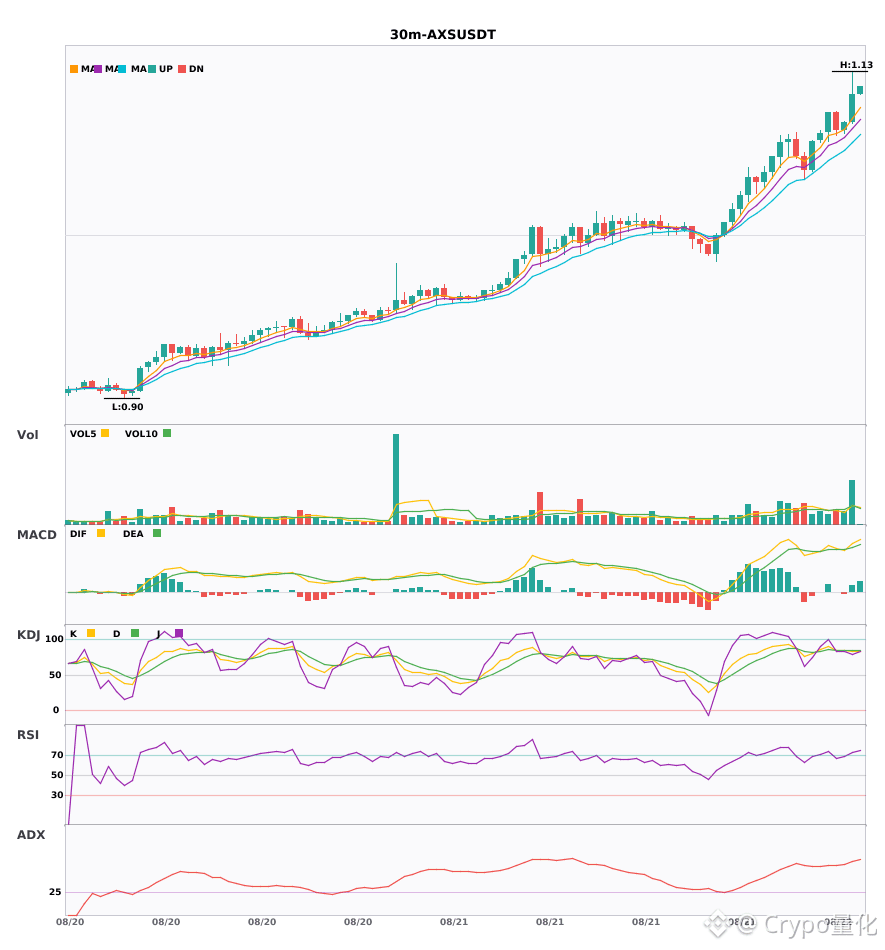Viewport: 885px width, 950px height.
Task: Click the cyan MA legend swatch
Action: coord(122,69)
